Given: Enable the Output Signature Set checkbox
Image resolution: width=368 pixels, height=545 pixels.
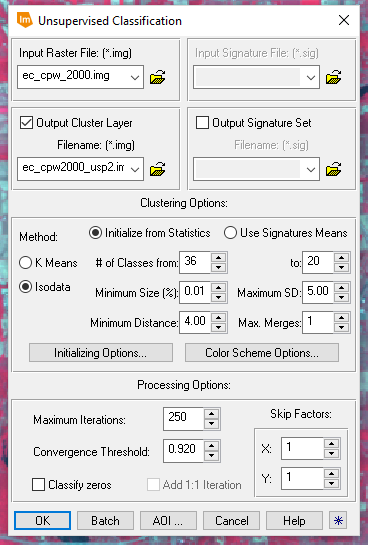Looking at the screenshot, I should pos(202,123).
